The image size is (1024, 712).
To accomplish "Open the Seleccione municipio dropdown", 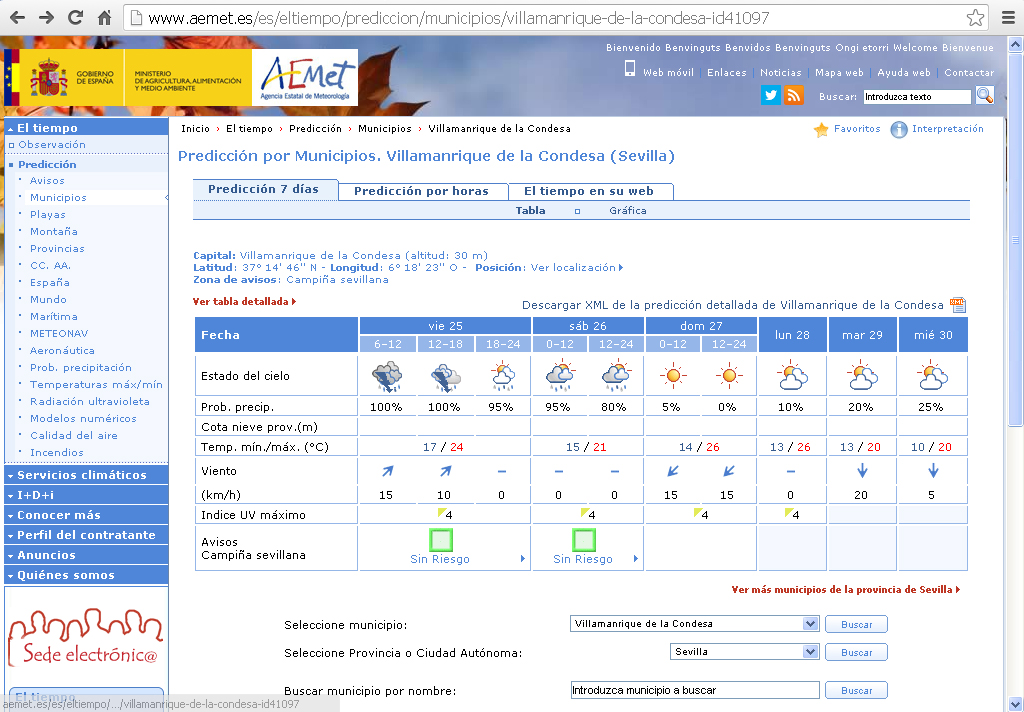I will point(810,624).
